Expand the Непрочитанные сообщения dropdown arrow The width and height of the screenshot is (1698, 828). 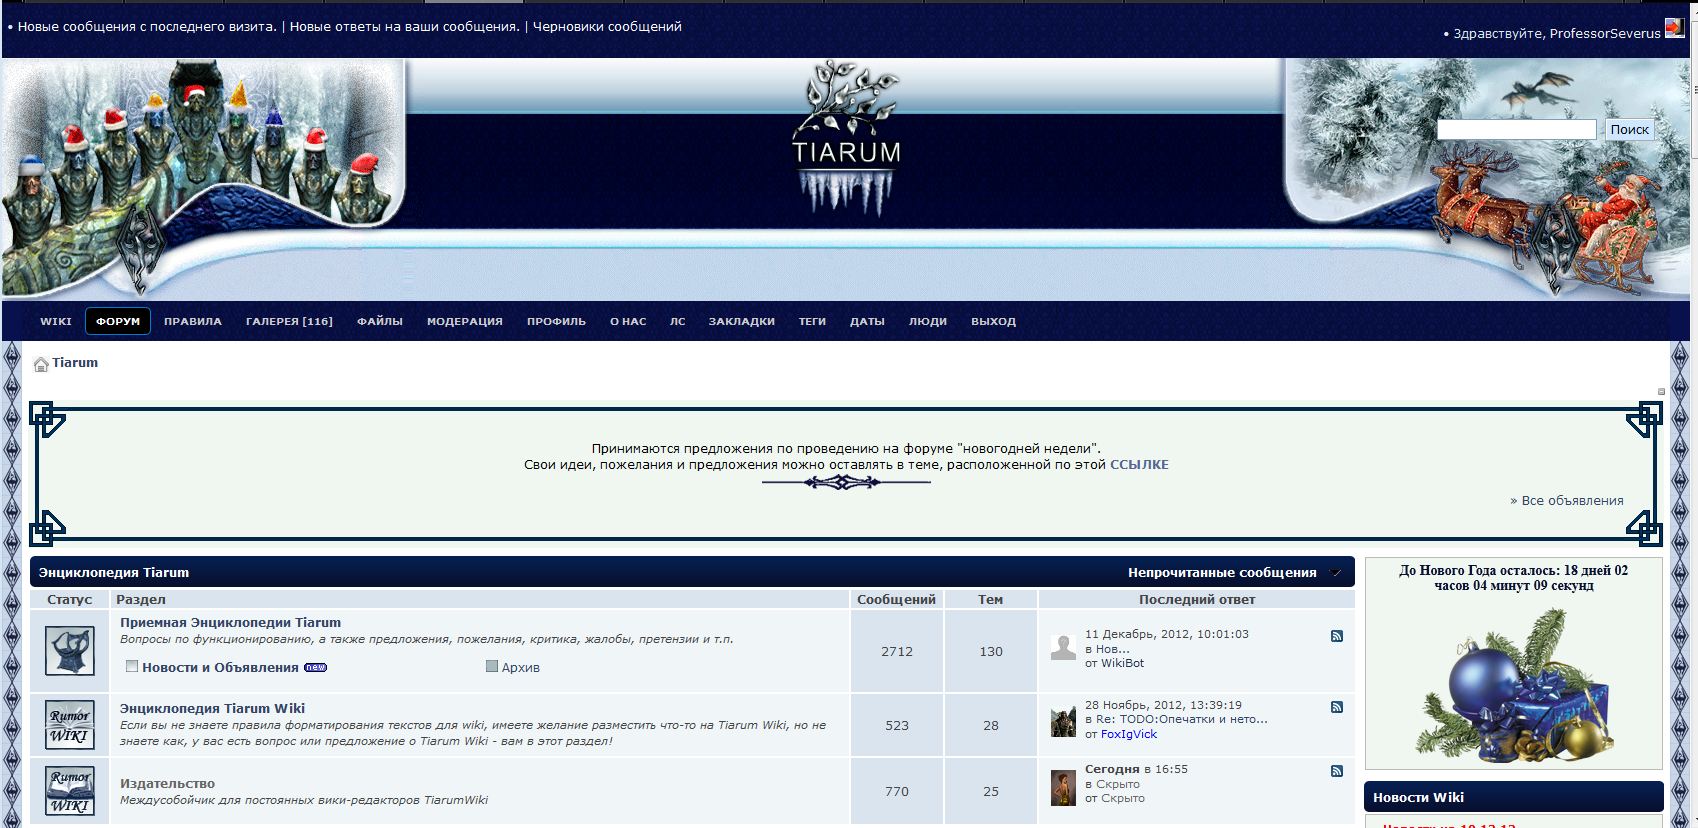(1336, 573)
